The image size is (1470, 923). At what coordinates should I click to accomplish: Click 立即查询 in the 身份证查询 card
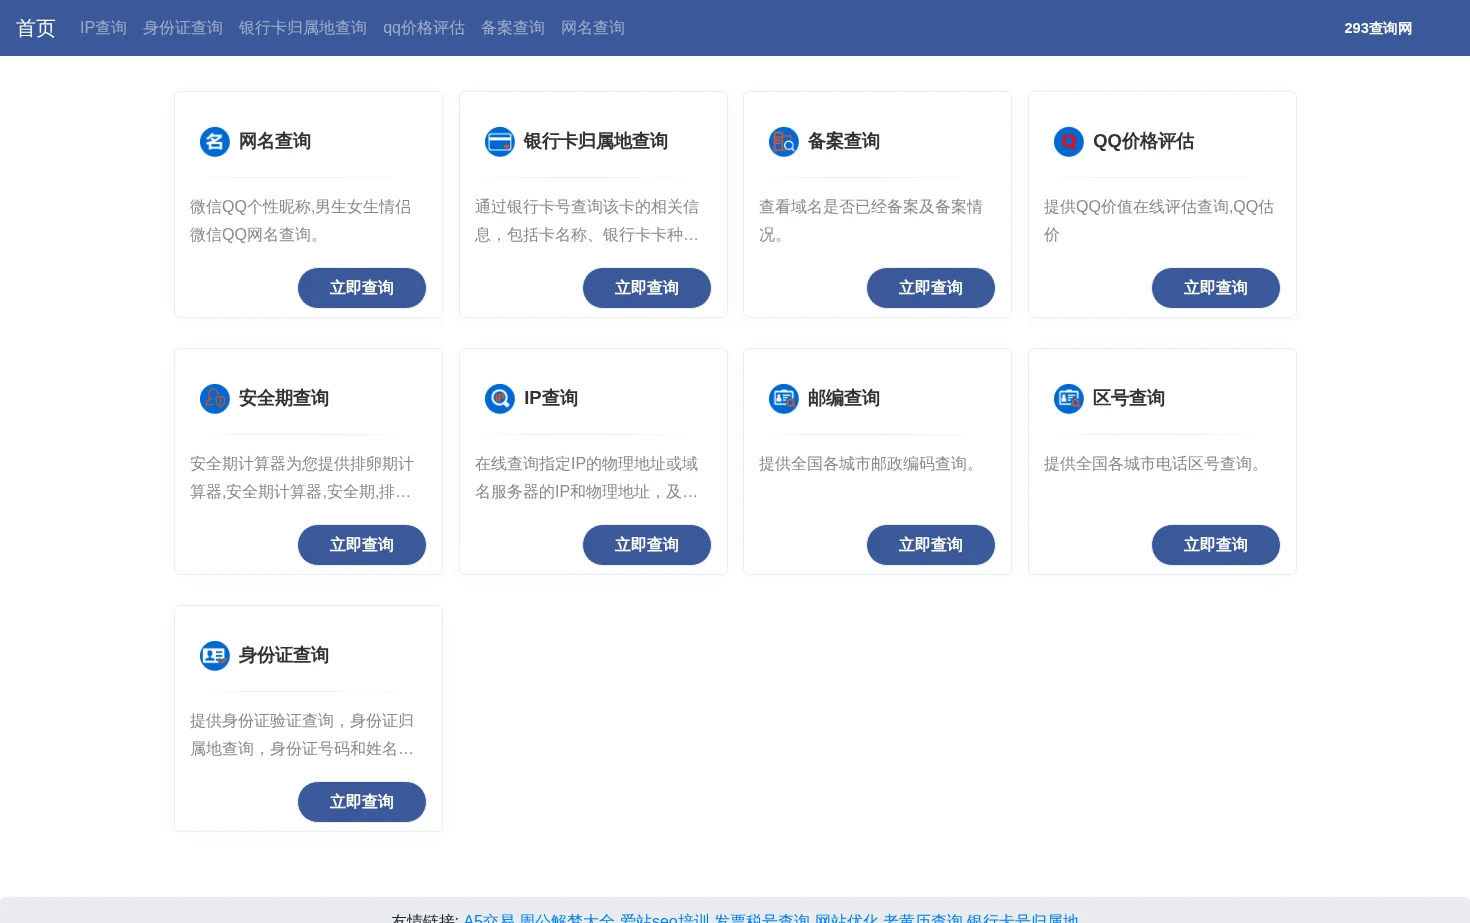[x=362, y=802]
